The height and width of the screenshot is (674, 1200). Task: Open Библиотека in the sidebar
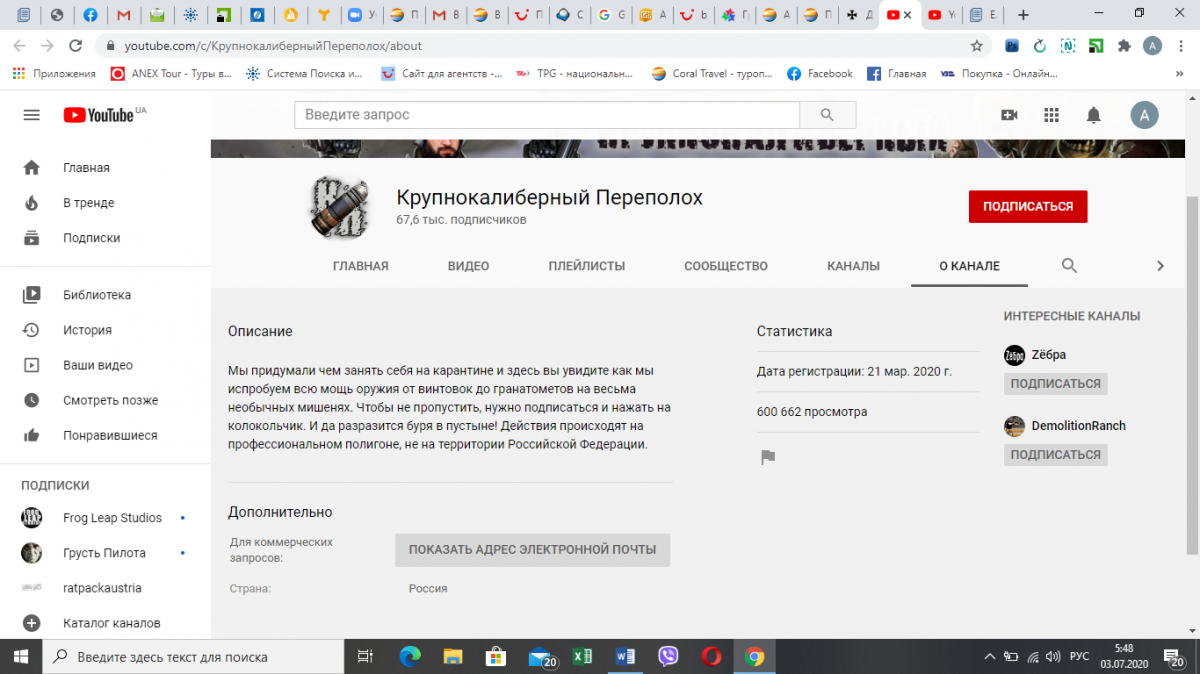pos(96,295)
